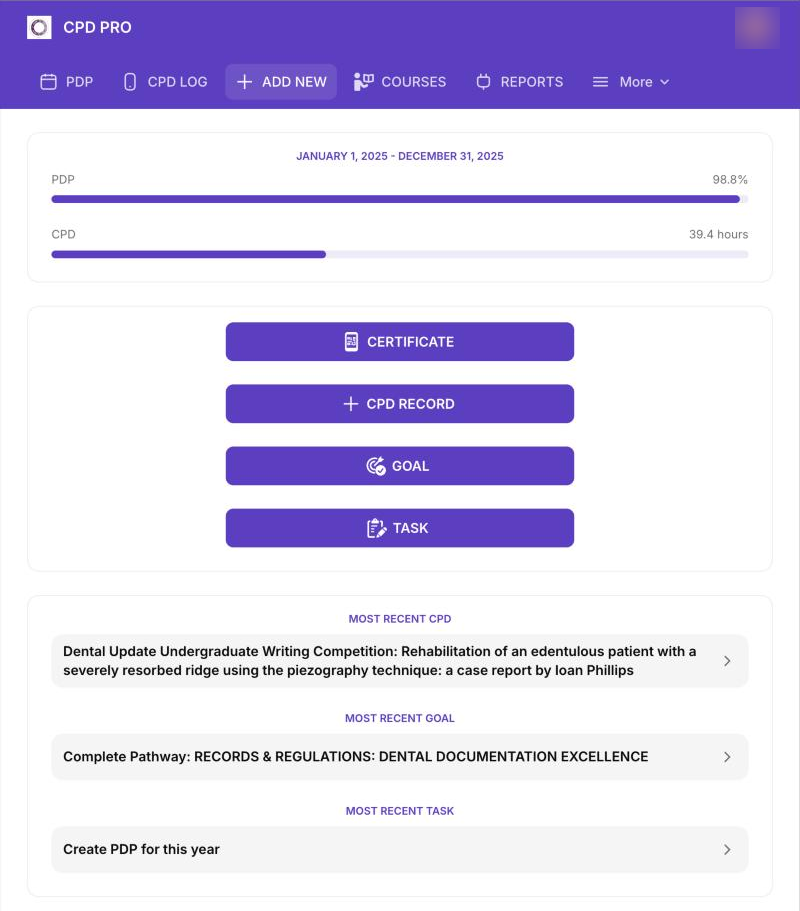Click the CPD RECORD button
The height and width of the screenshot is (911, 800).
400,404
